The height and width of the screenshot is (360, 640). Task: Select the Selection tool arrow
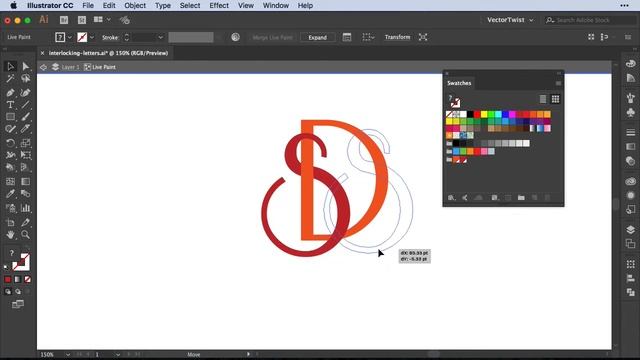point(10,66)
